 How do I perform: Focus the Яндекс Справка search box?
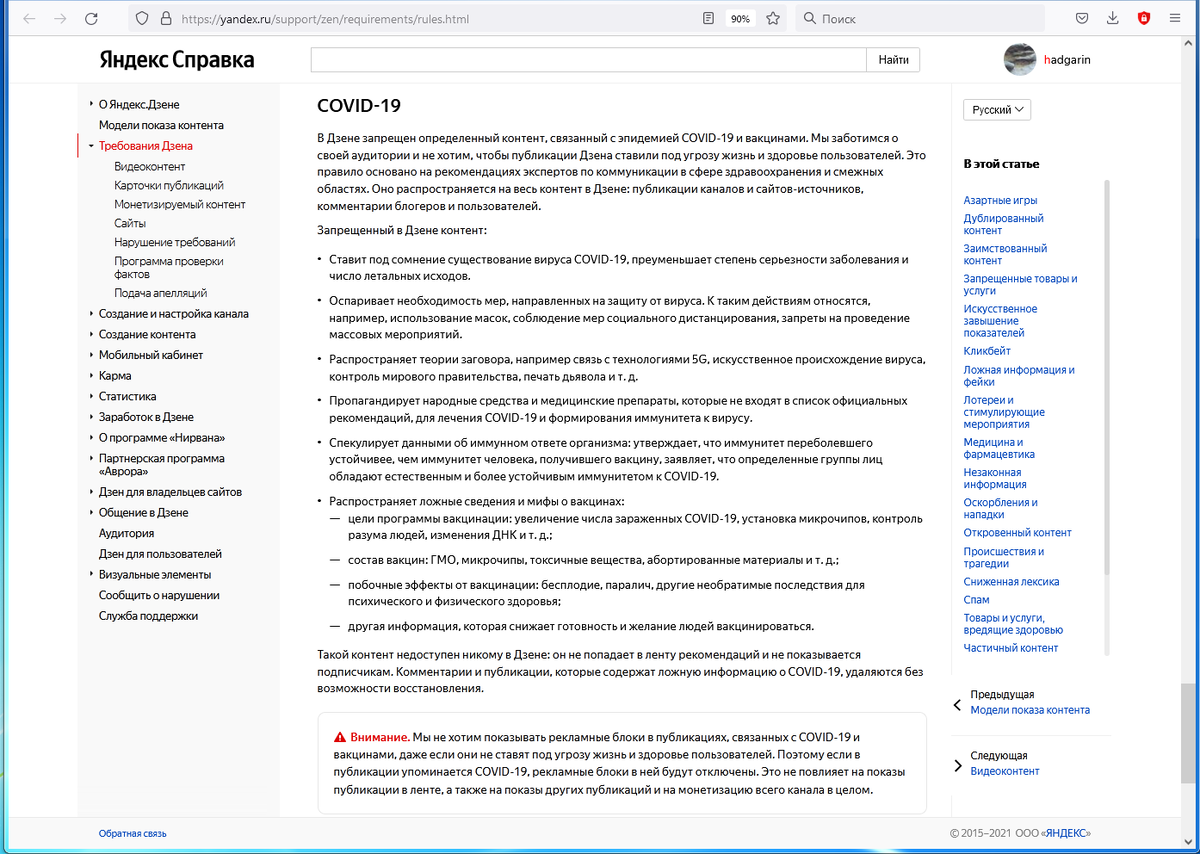tap(588, 60)
